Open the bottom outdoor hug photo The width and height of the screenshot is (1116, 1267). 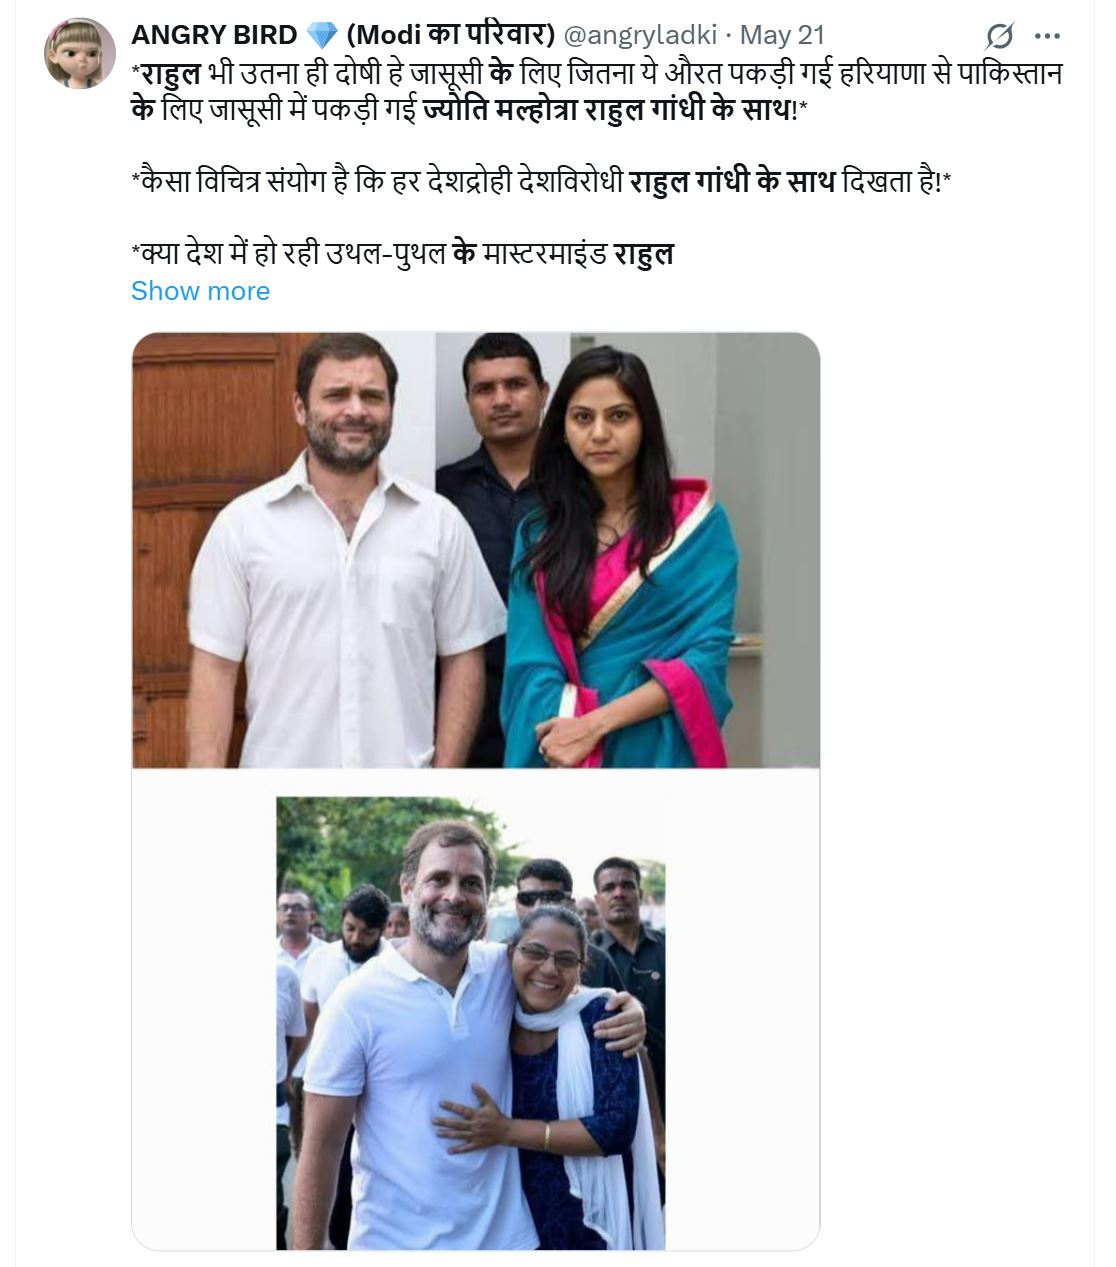tap(471, 1023)
